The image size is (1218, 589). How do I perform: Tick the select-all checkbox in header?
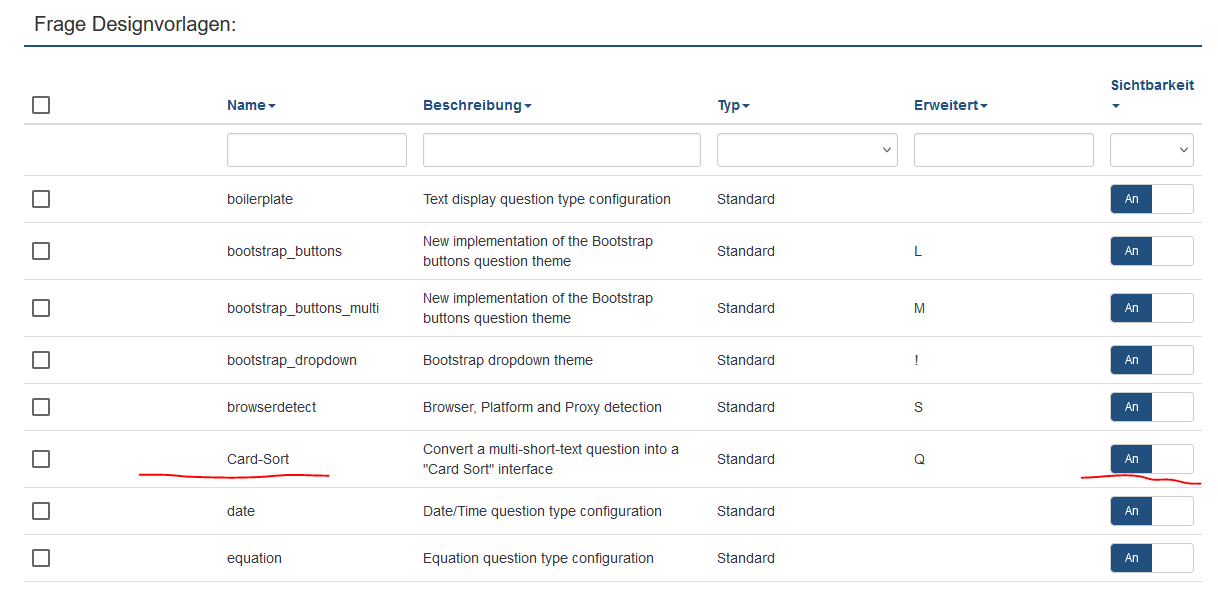41,105
